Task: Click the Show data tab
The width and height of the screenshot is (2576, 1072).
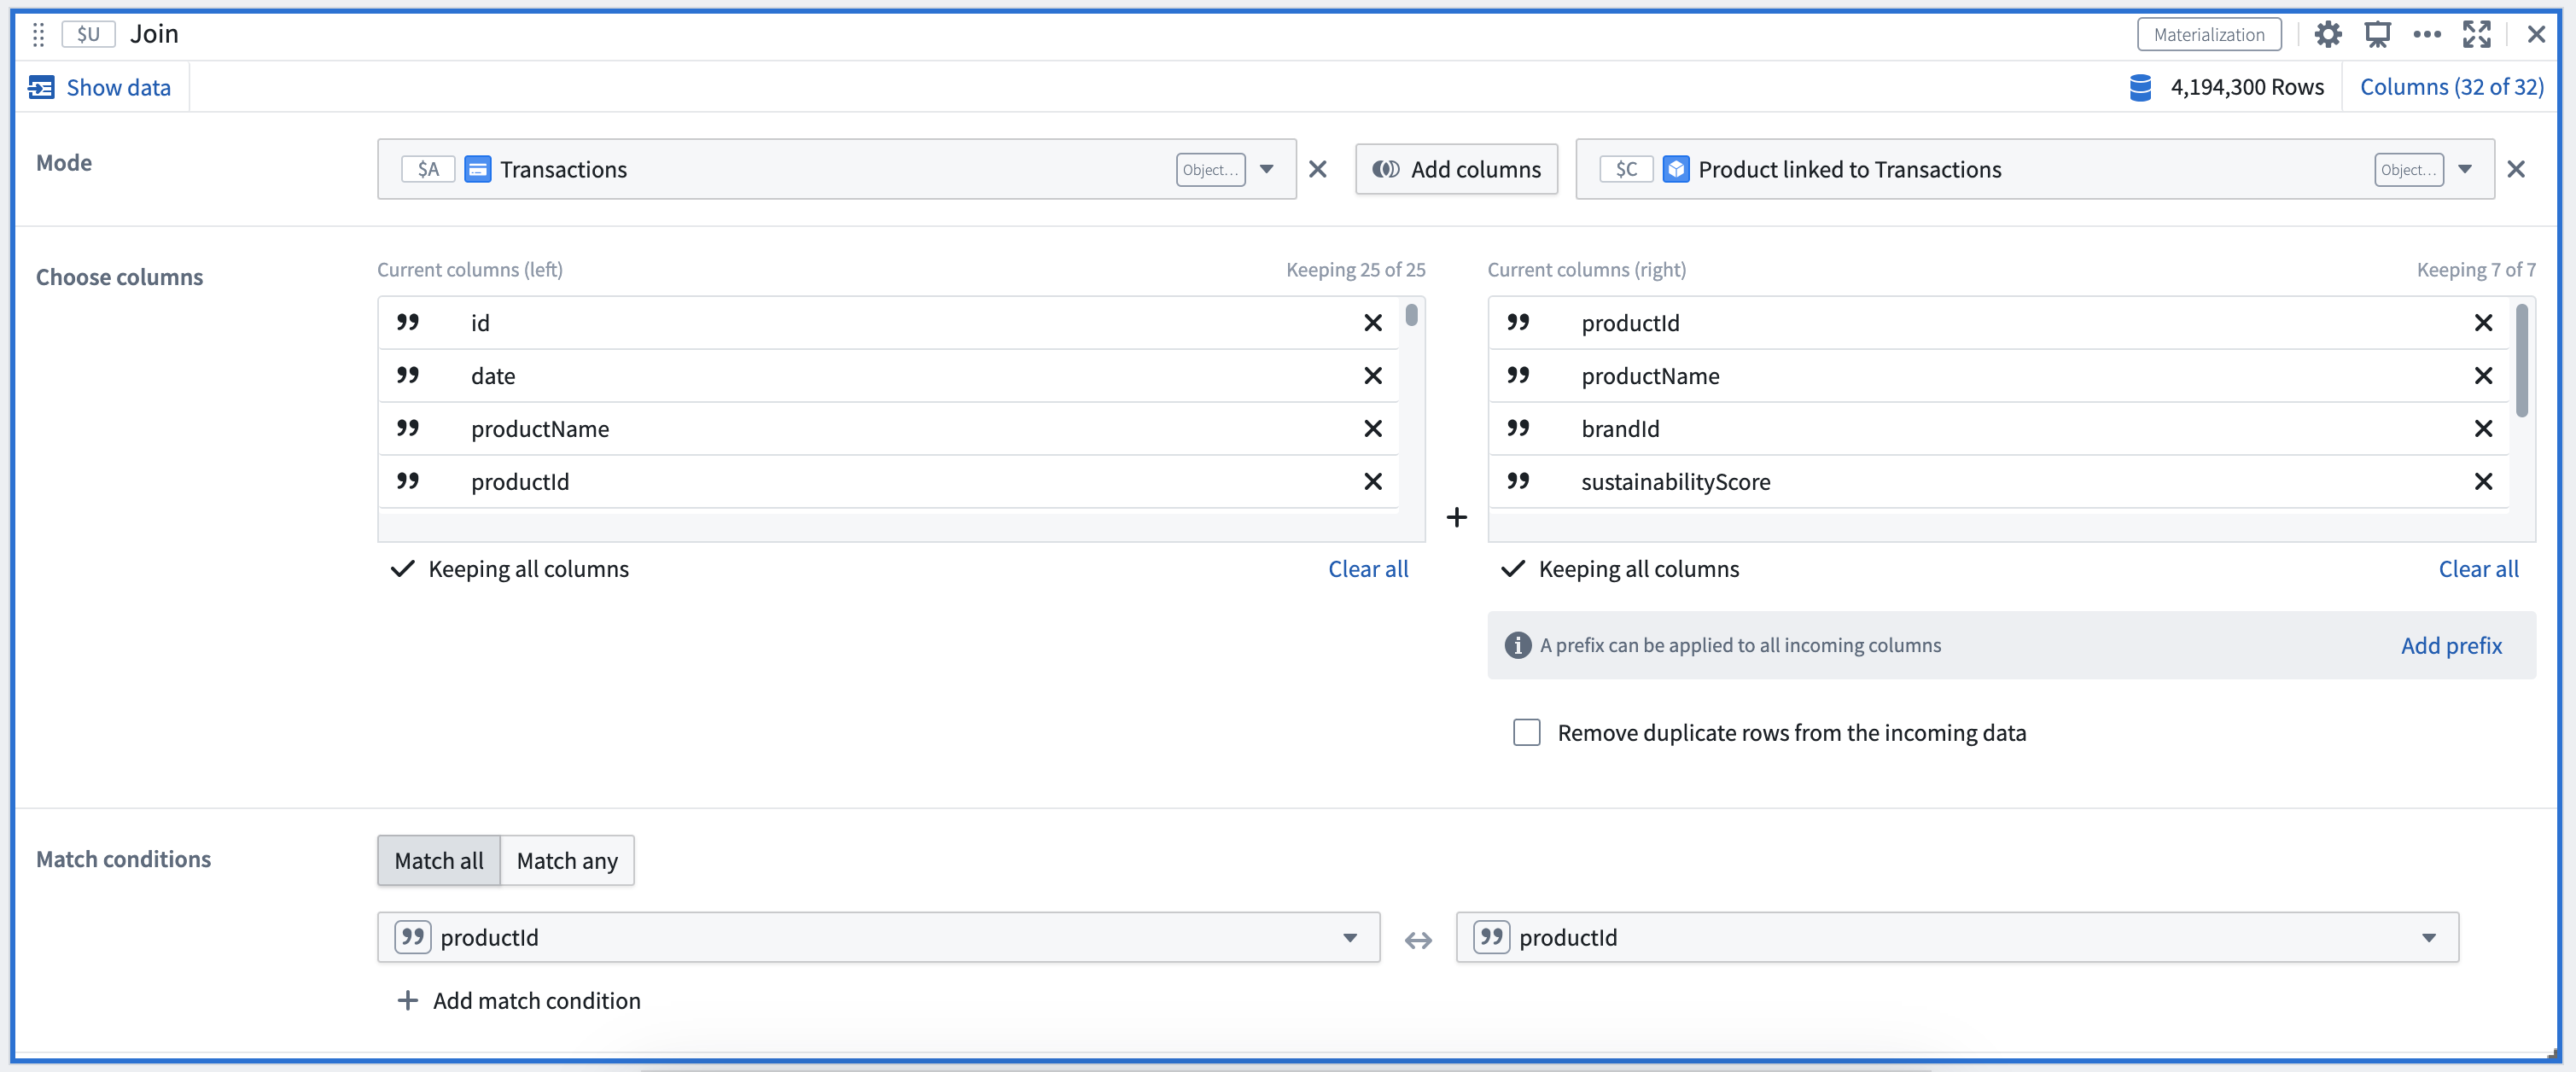Action: click(100, 87)
